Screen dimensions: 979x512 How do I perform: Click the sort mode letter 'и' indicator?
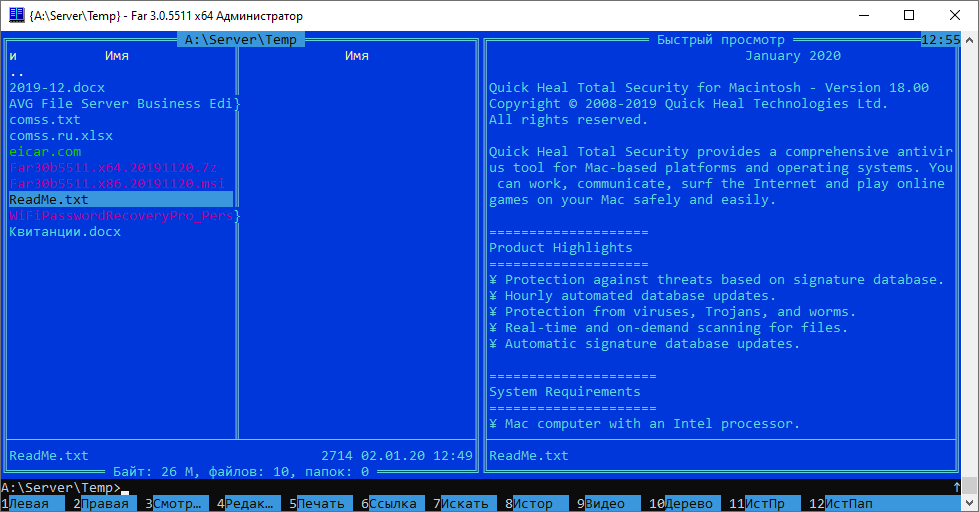13,56
